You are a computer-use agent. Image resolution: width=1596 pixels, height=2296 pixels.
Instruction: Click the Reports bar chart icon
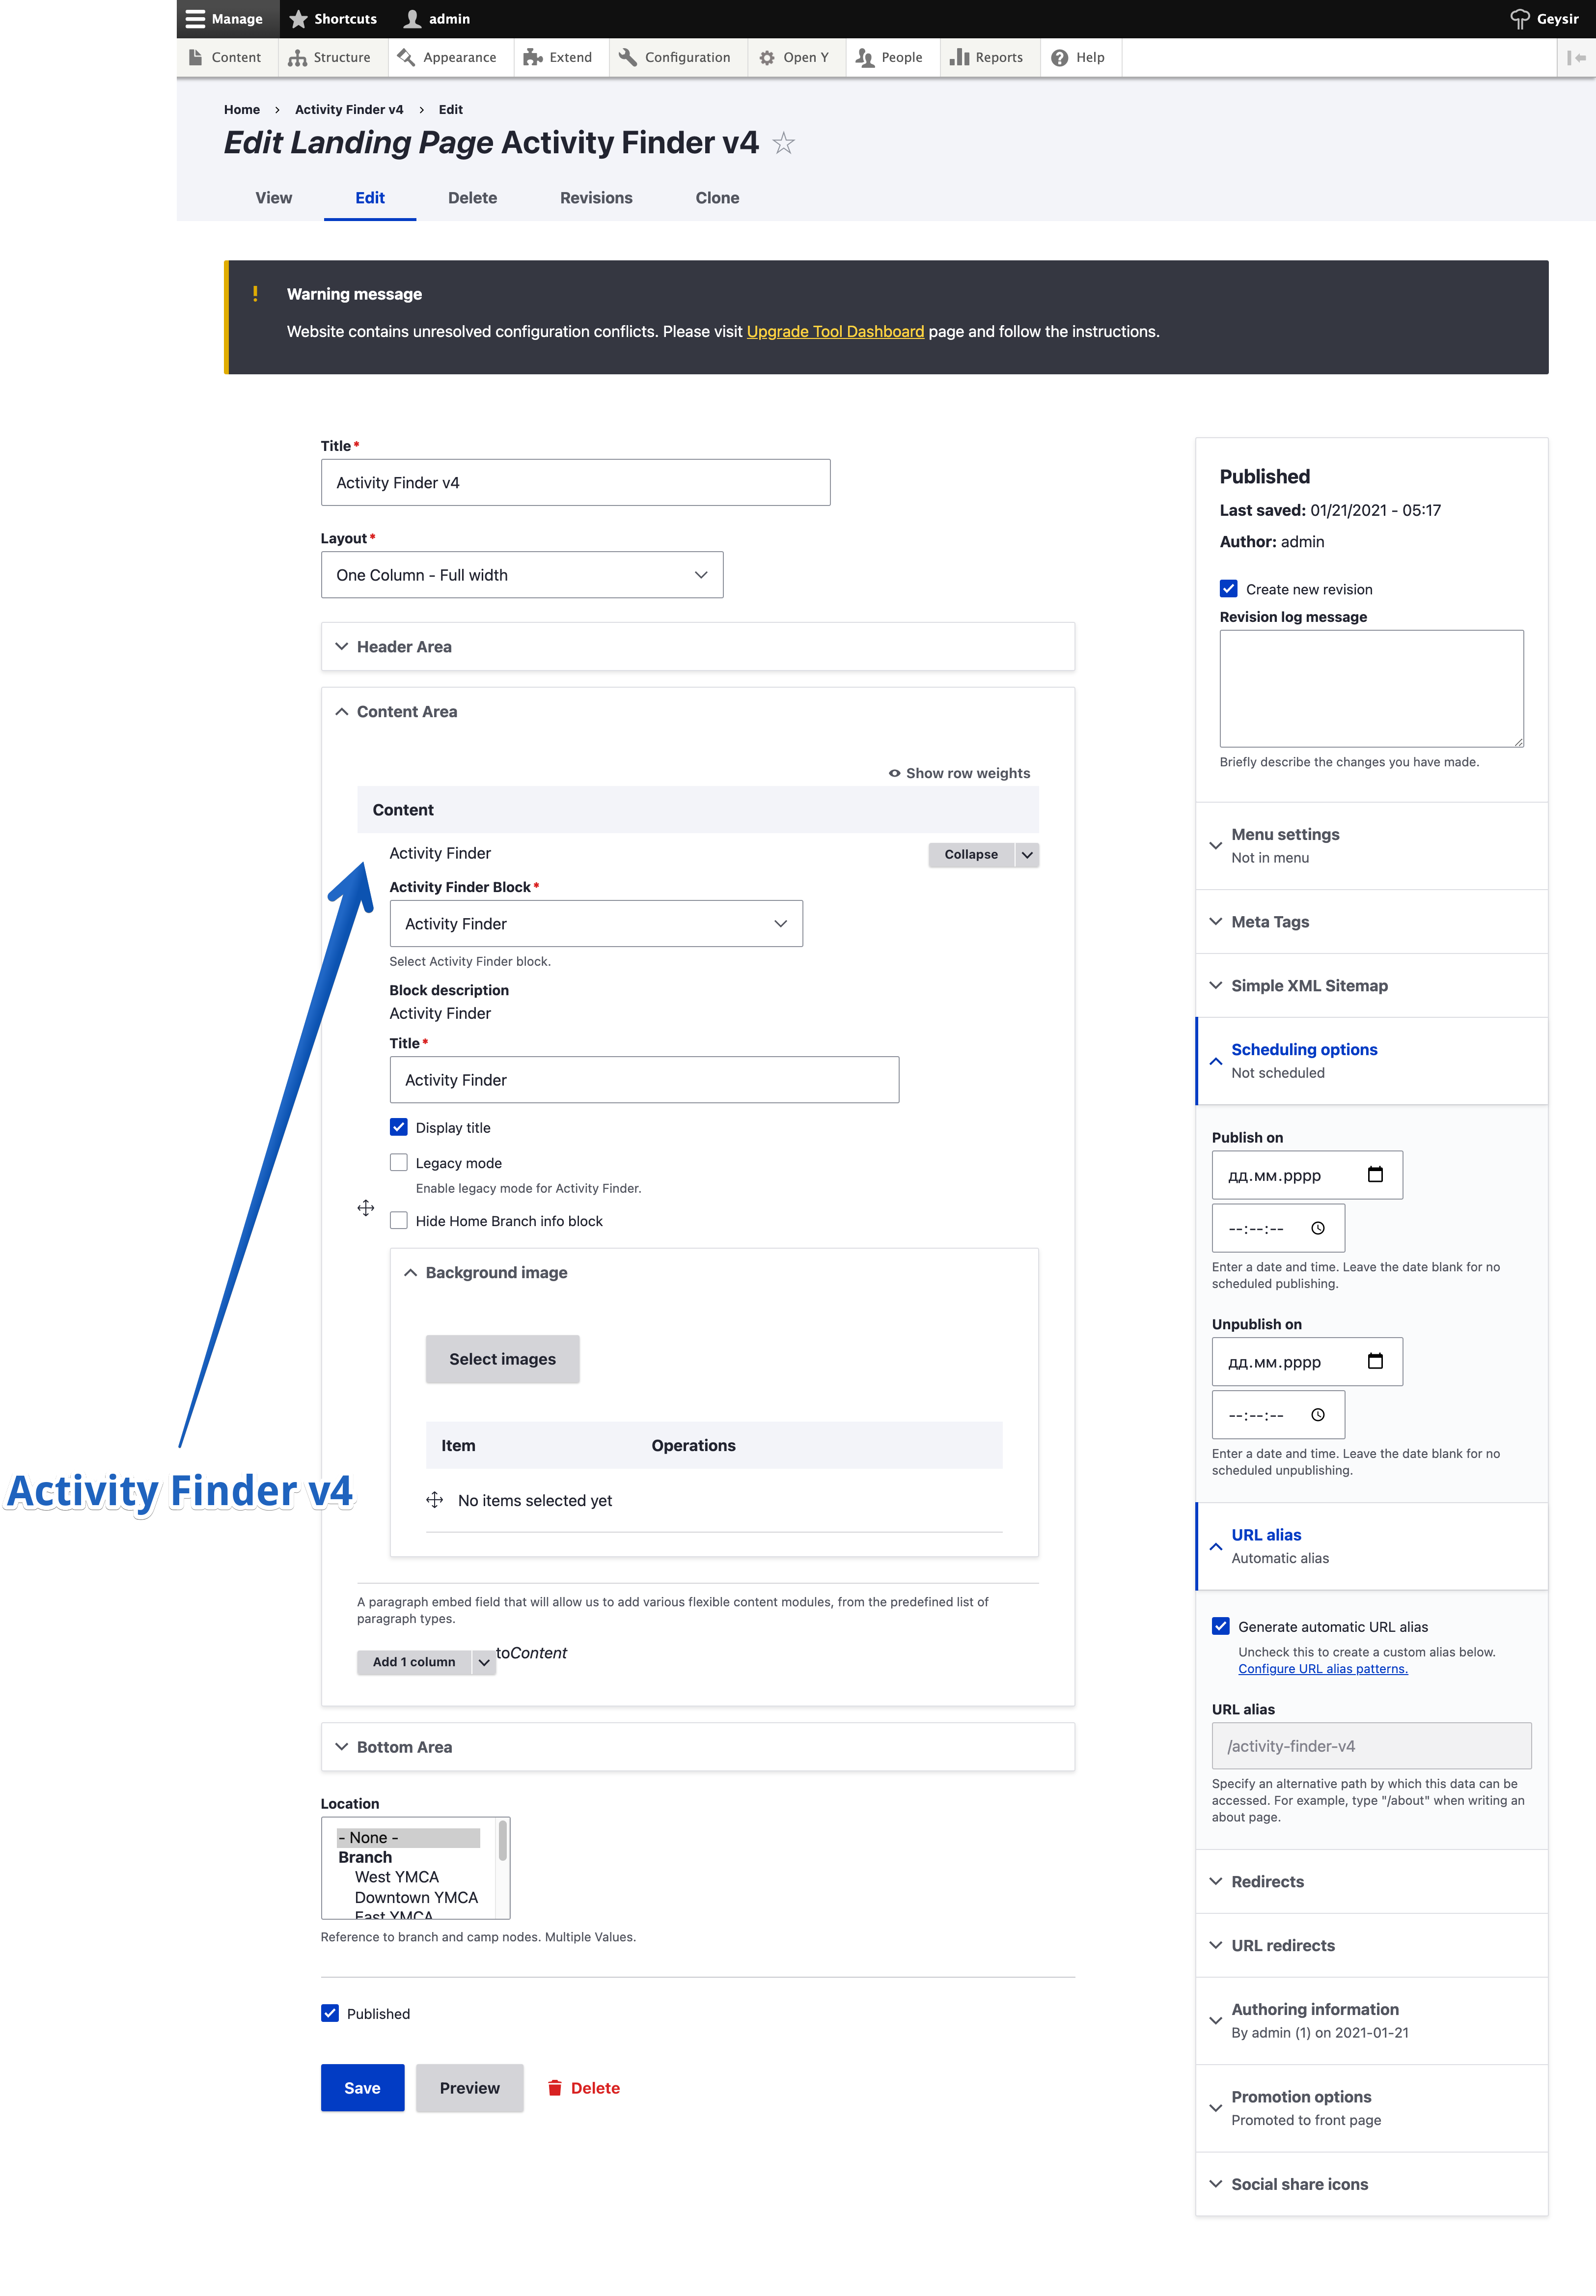[959, 57]
